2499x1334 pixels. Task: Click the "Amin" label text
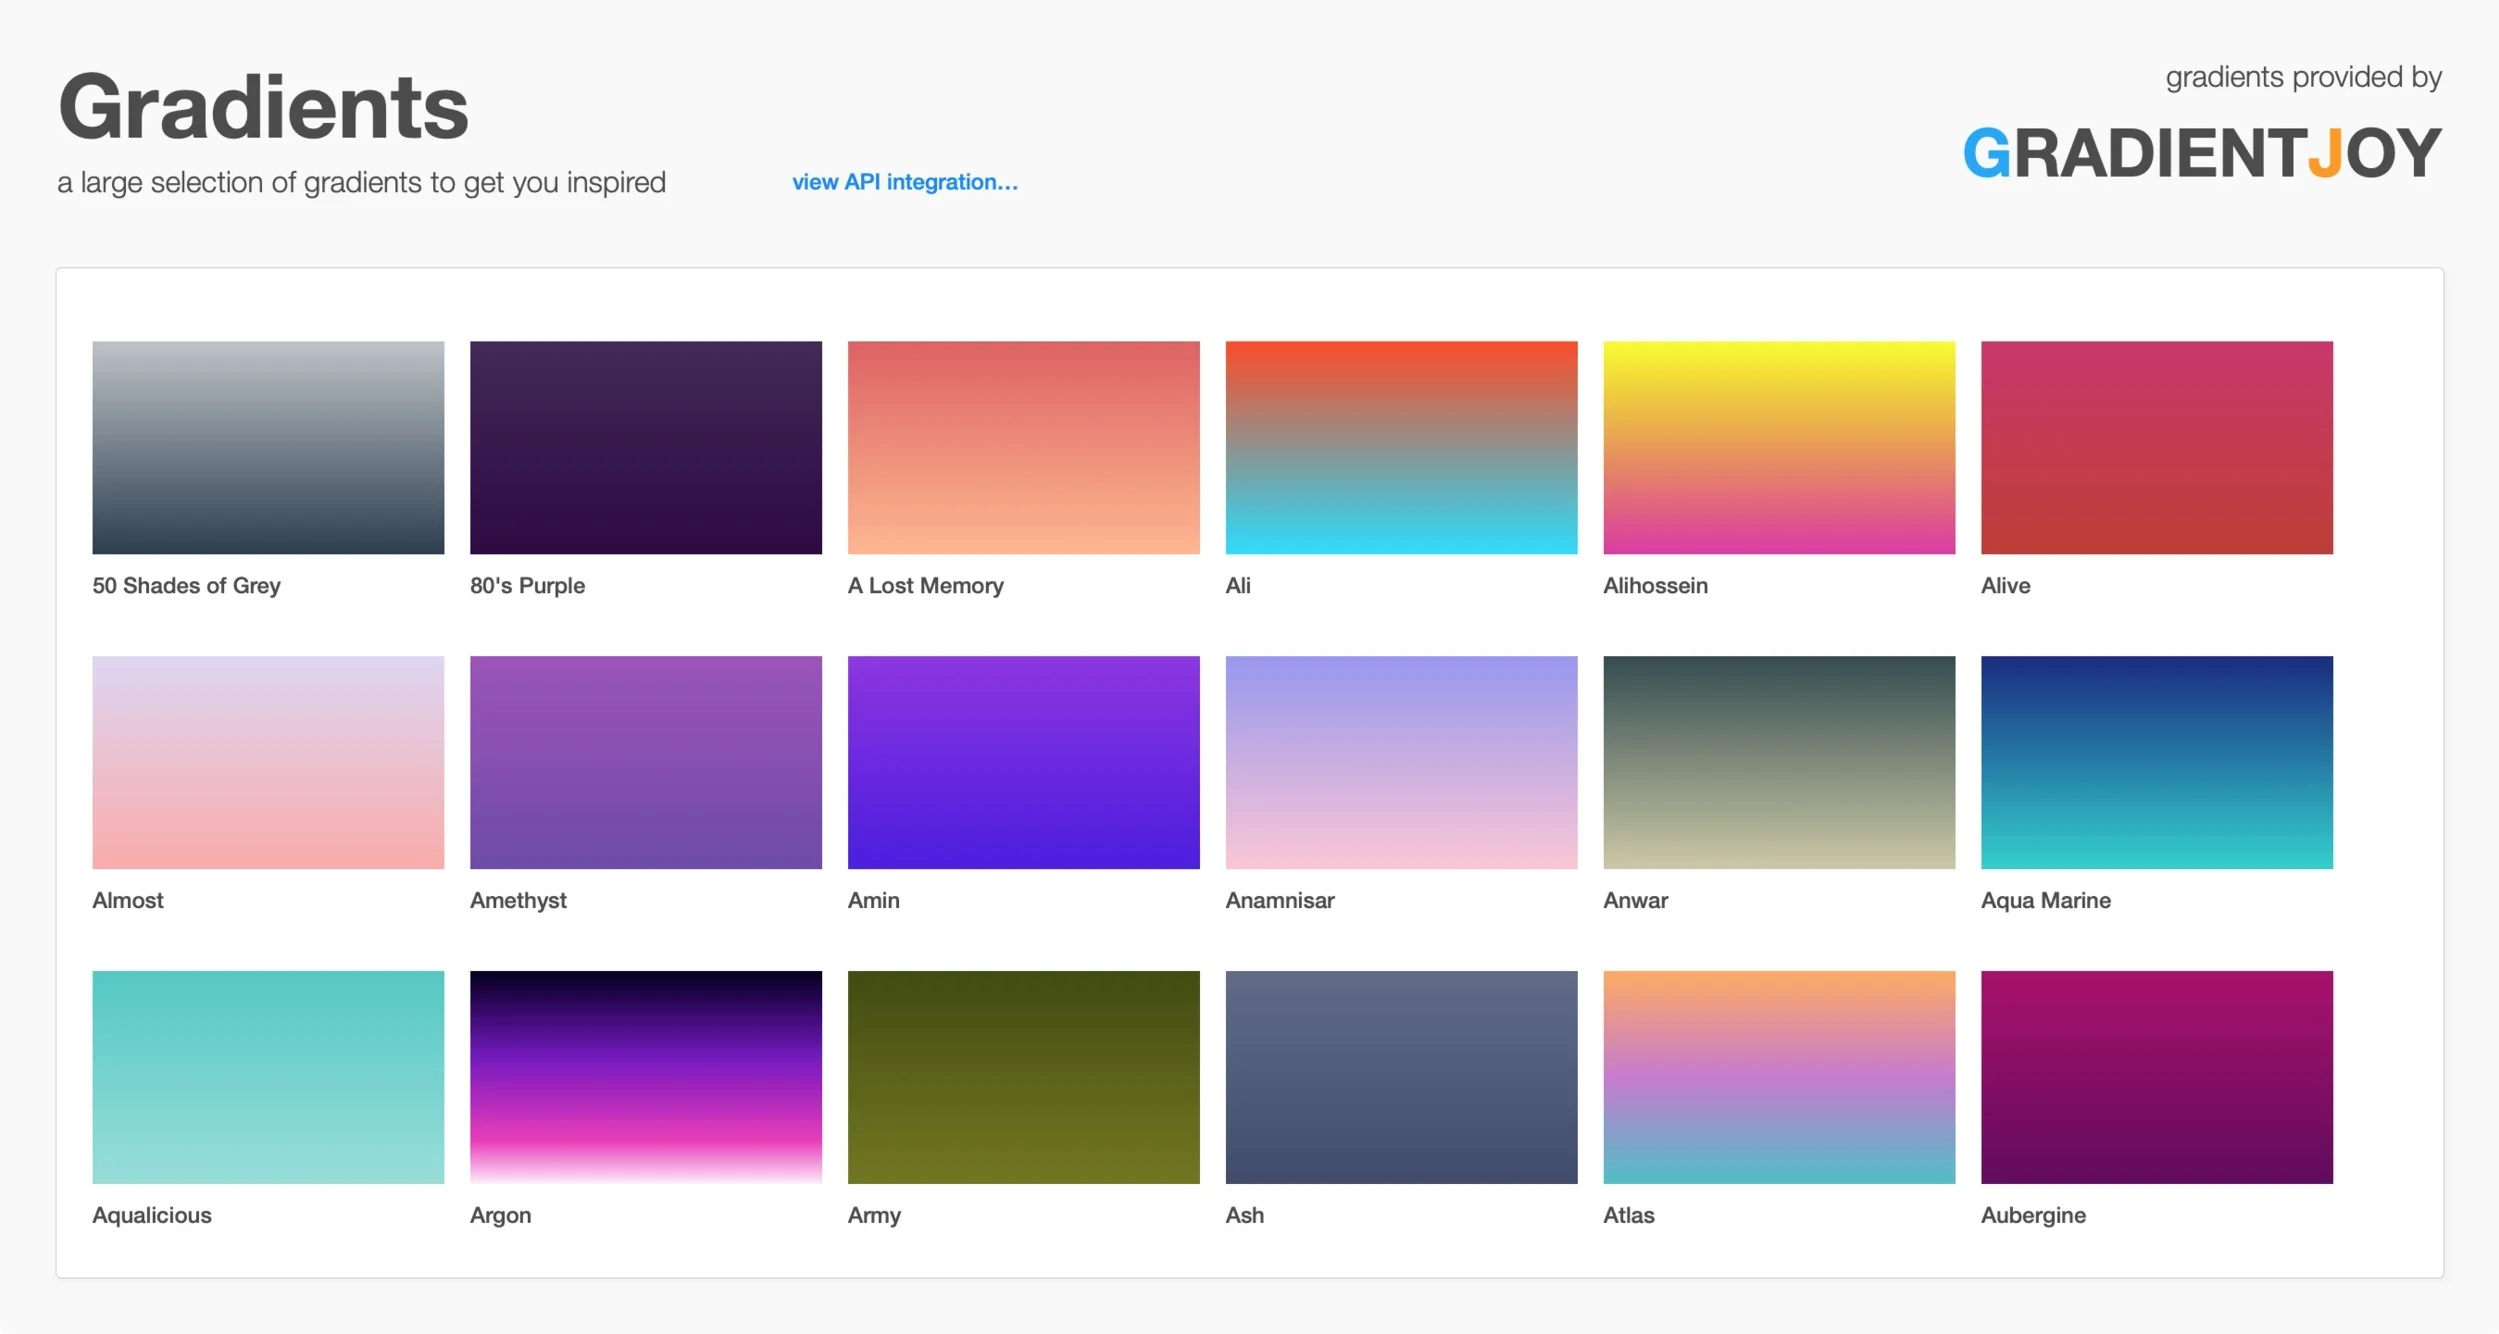point(873,900)
